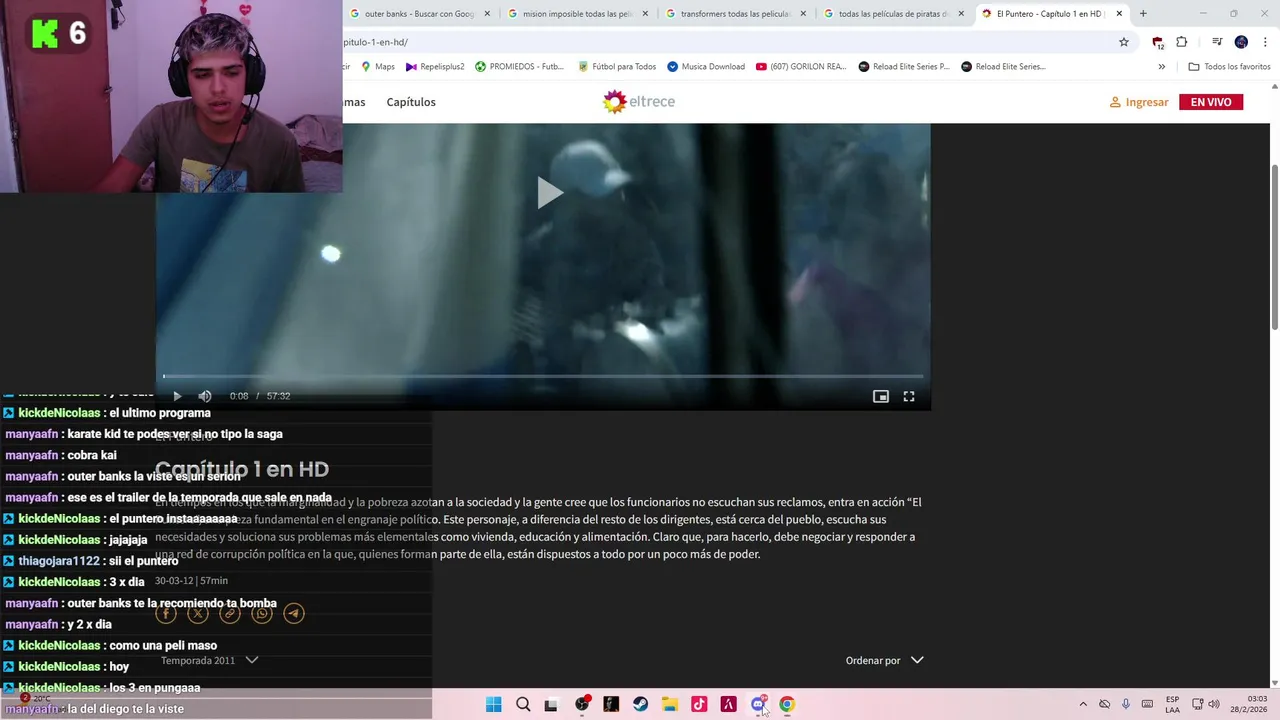The width and height of the screenshot is (1280, 720).
Task: Click the address bar URL field
Action: [x=724, y=42]
